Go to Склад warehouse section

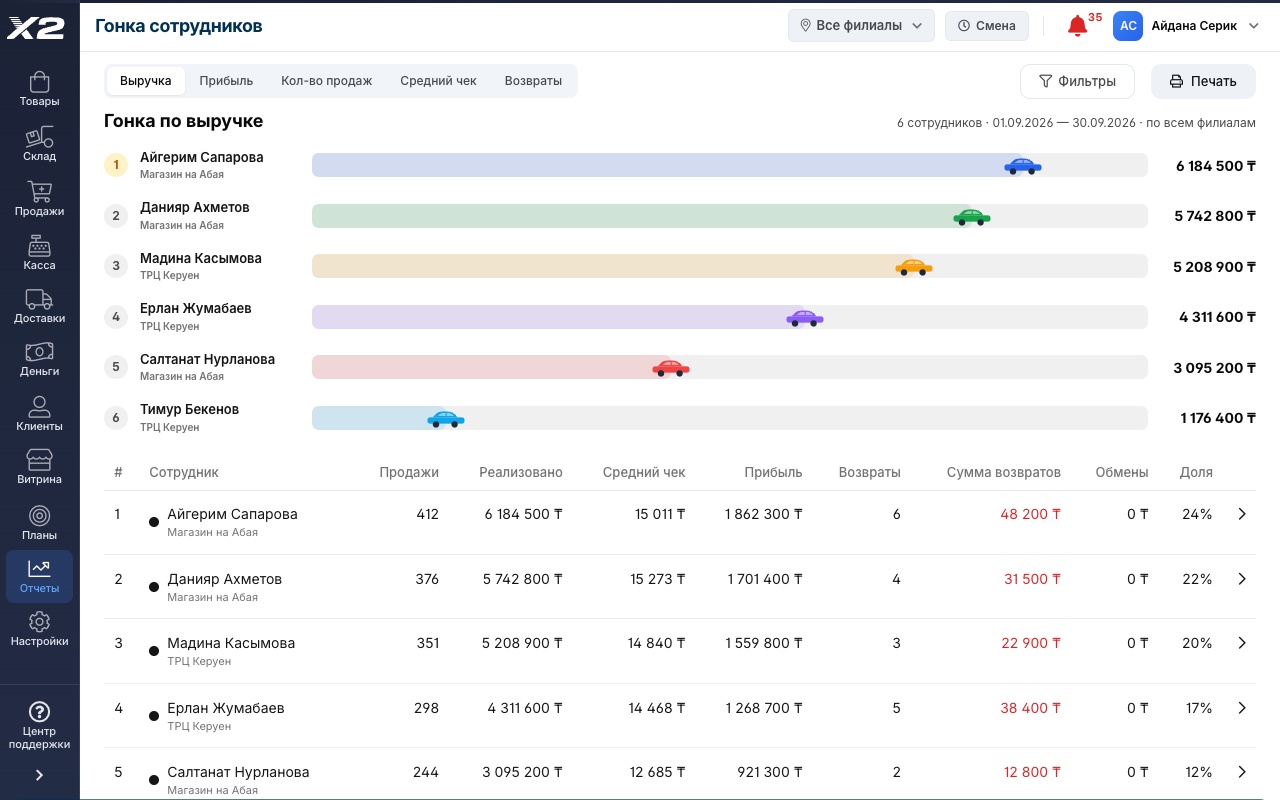pyautogui.click(x=39, y=144)
